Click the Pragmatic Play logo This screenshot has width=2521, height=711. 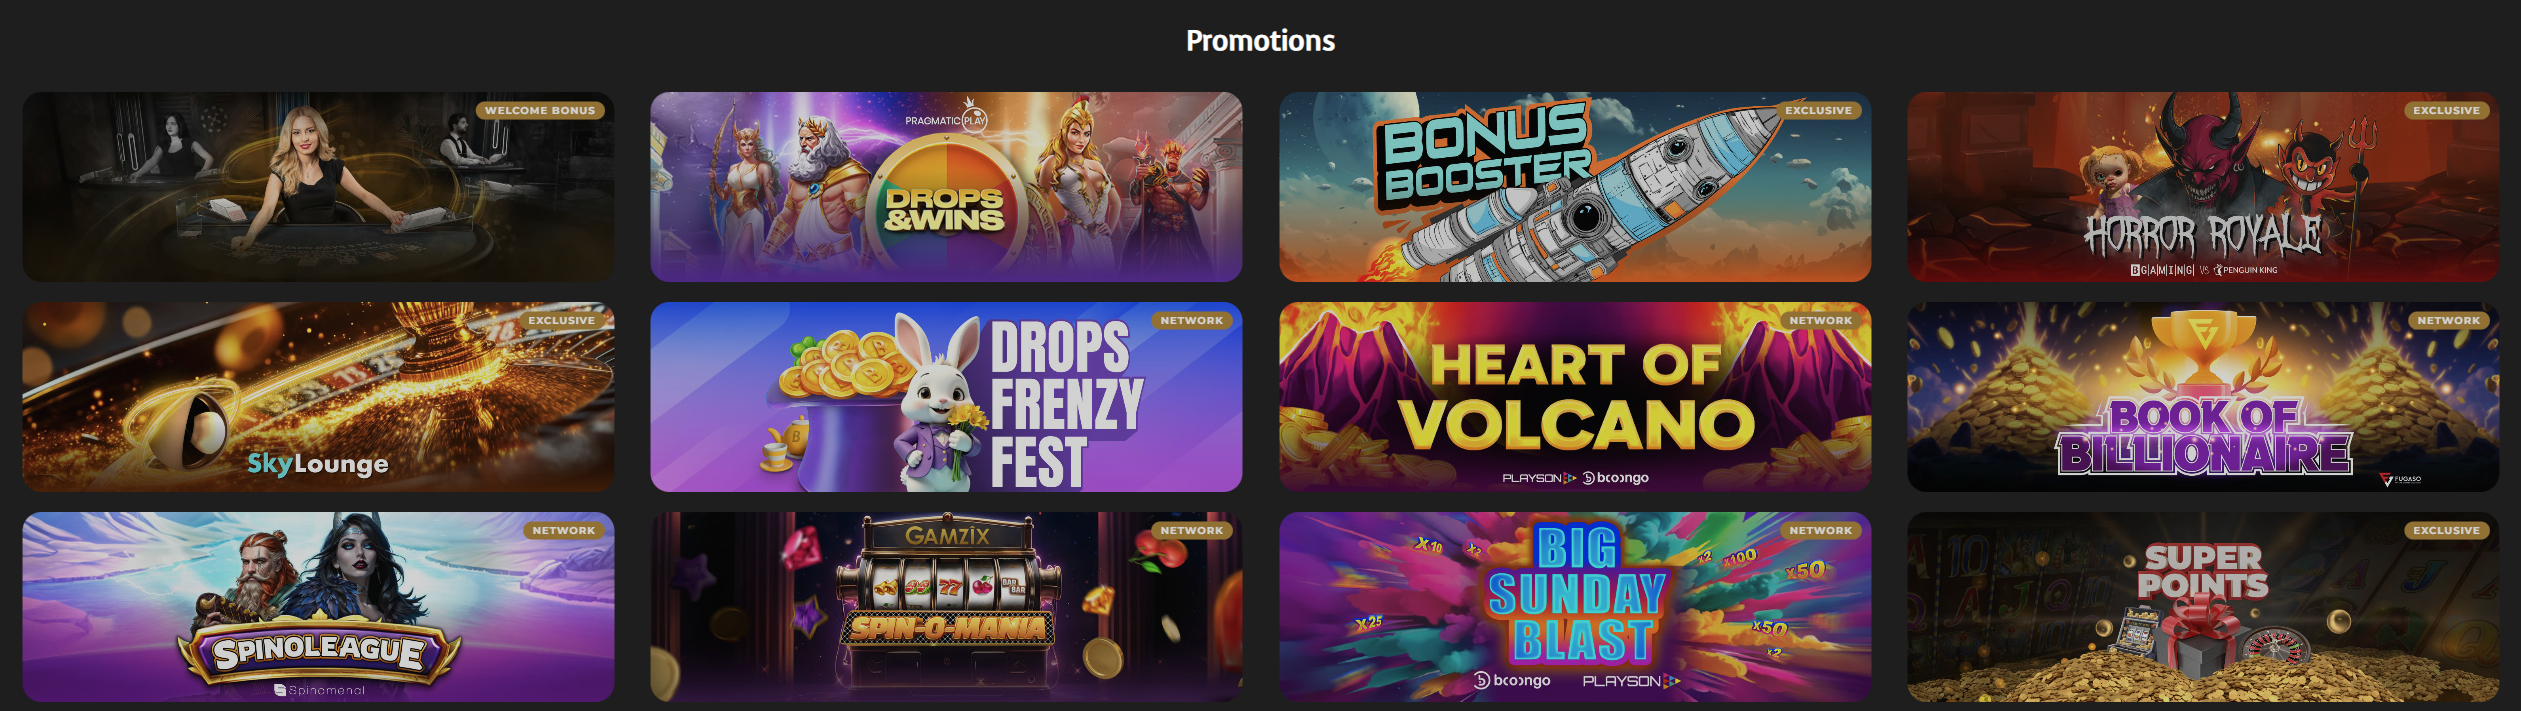pyautogui.click(x=946, y=117)
